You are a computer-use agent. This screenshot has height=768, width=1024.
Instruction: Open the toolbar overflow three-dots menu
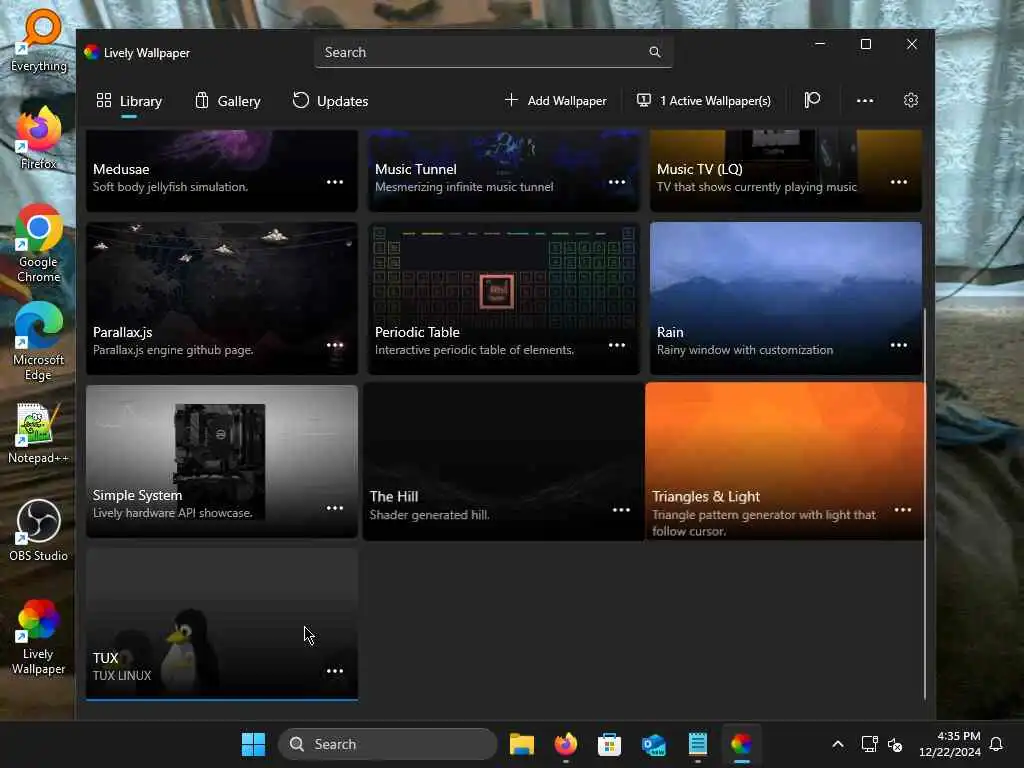(x=865, y=101)
